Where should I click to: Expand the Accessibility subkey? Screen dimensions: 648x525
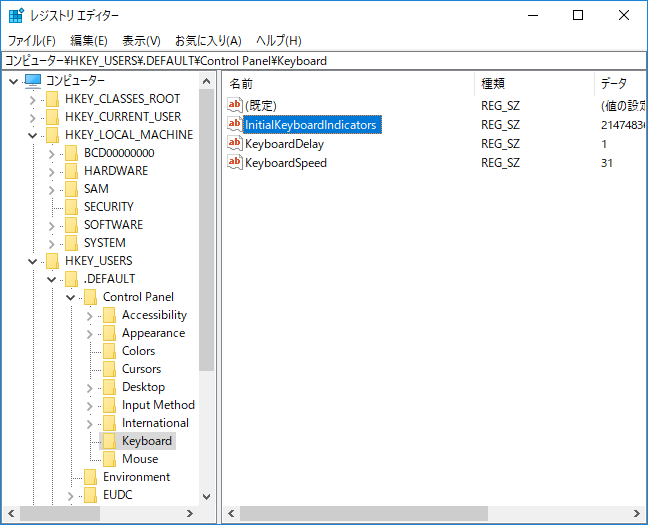(90, 316)
